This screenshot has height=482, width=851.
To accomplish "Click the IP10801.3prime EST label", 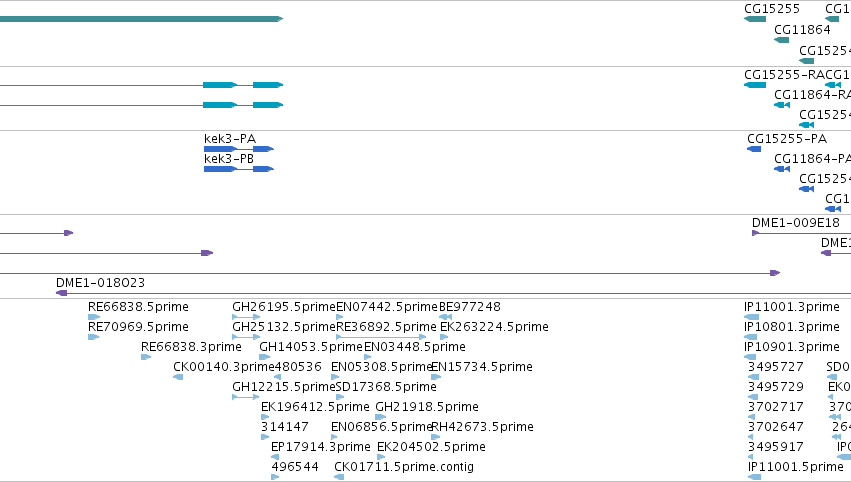I will point(792,327).
